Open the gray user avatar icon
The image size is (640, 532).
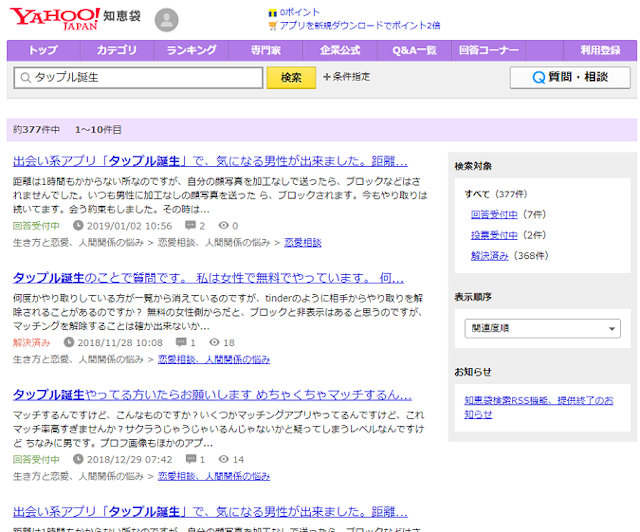click(x=166, y=20)
